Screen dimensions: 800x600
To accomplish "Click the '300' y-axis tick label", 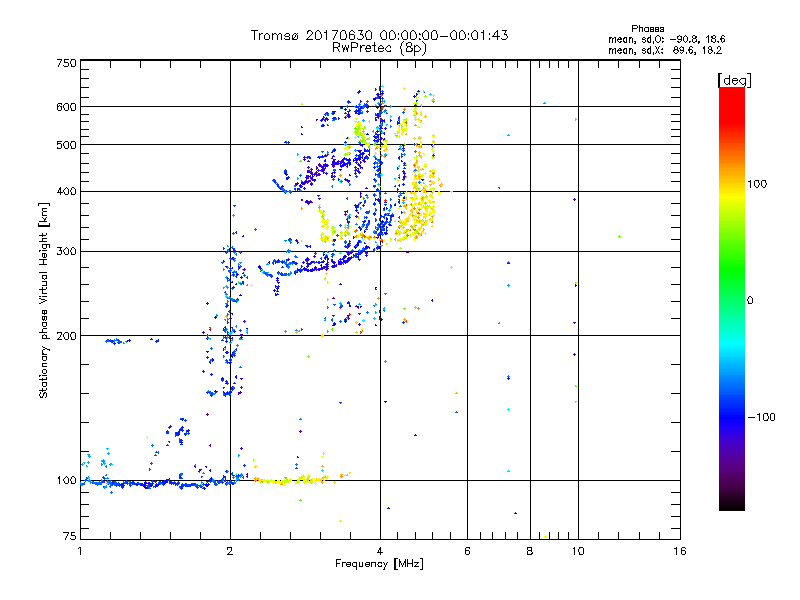I will click(x=66, y=252).
